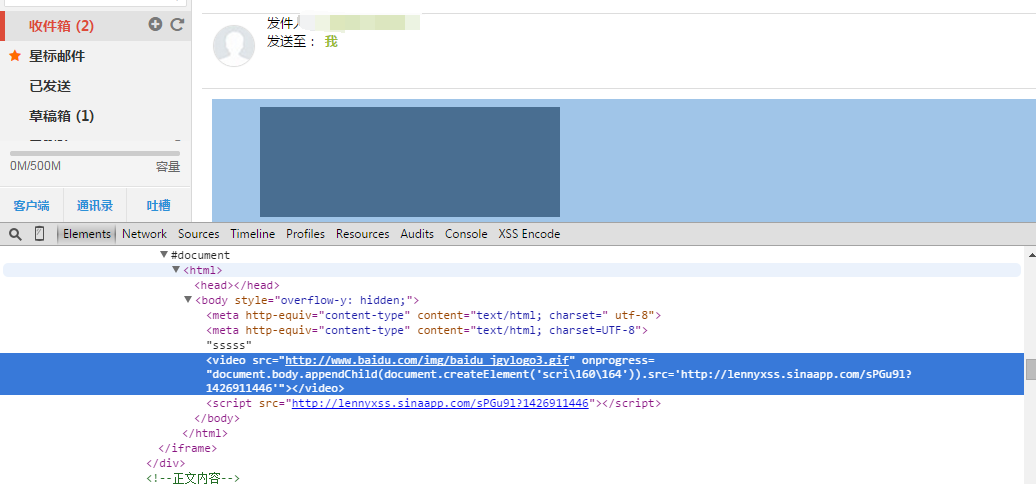Click the recipient name 我
1036x484 pixels.
click(x=331, y=42)
